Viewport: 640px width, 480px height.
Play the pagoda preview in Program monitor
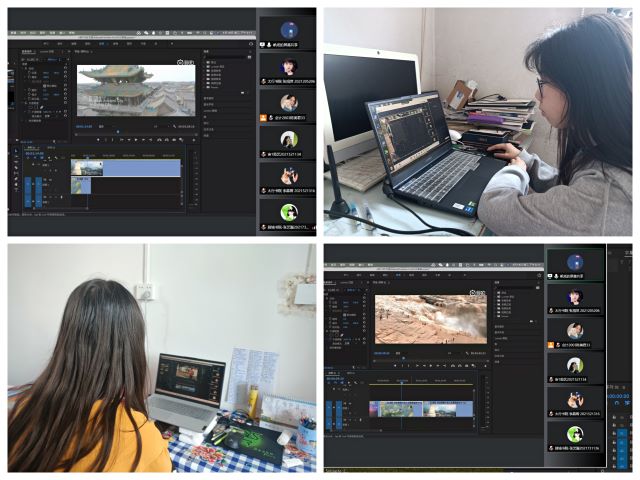click(136, 140)
